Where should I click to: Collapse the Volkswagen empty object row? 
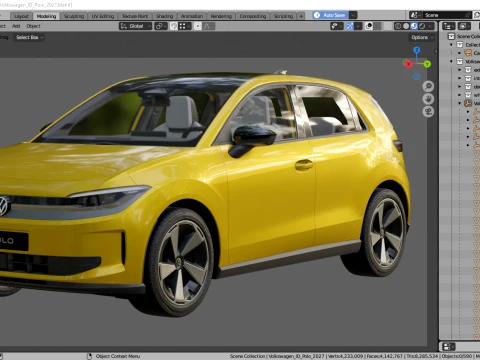pyautogui.click(x=460, y=103)
